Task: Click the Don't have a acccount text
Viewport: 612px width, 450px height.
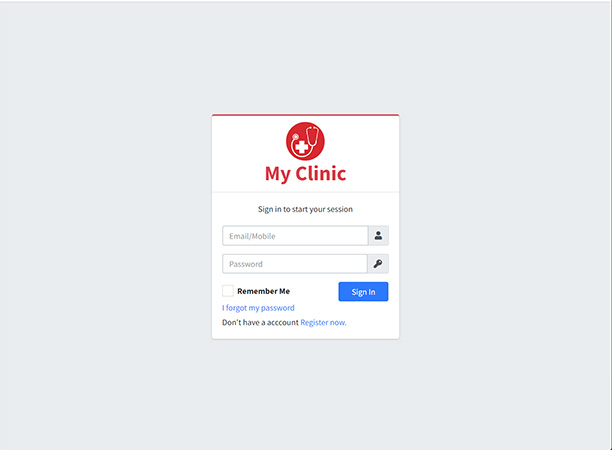Action: point(260,322)
